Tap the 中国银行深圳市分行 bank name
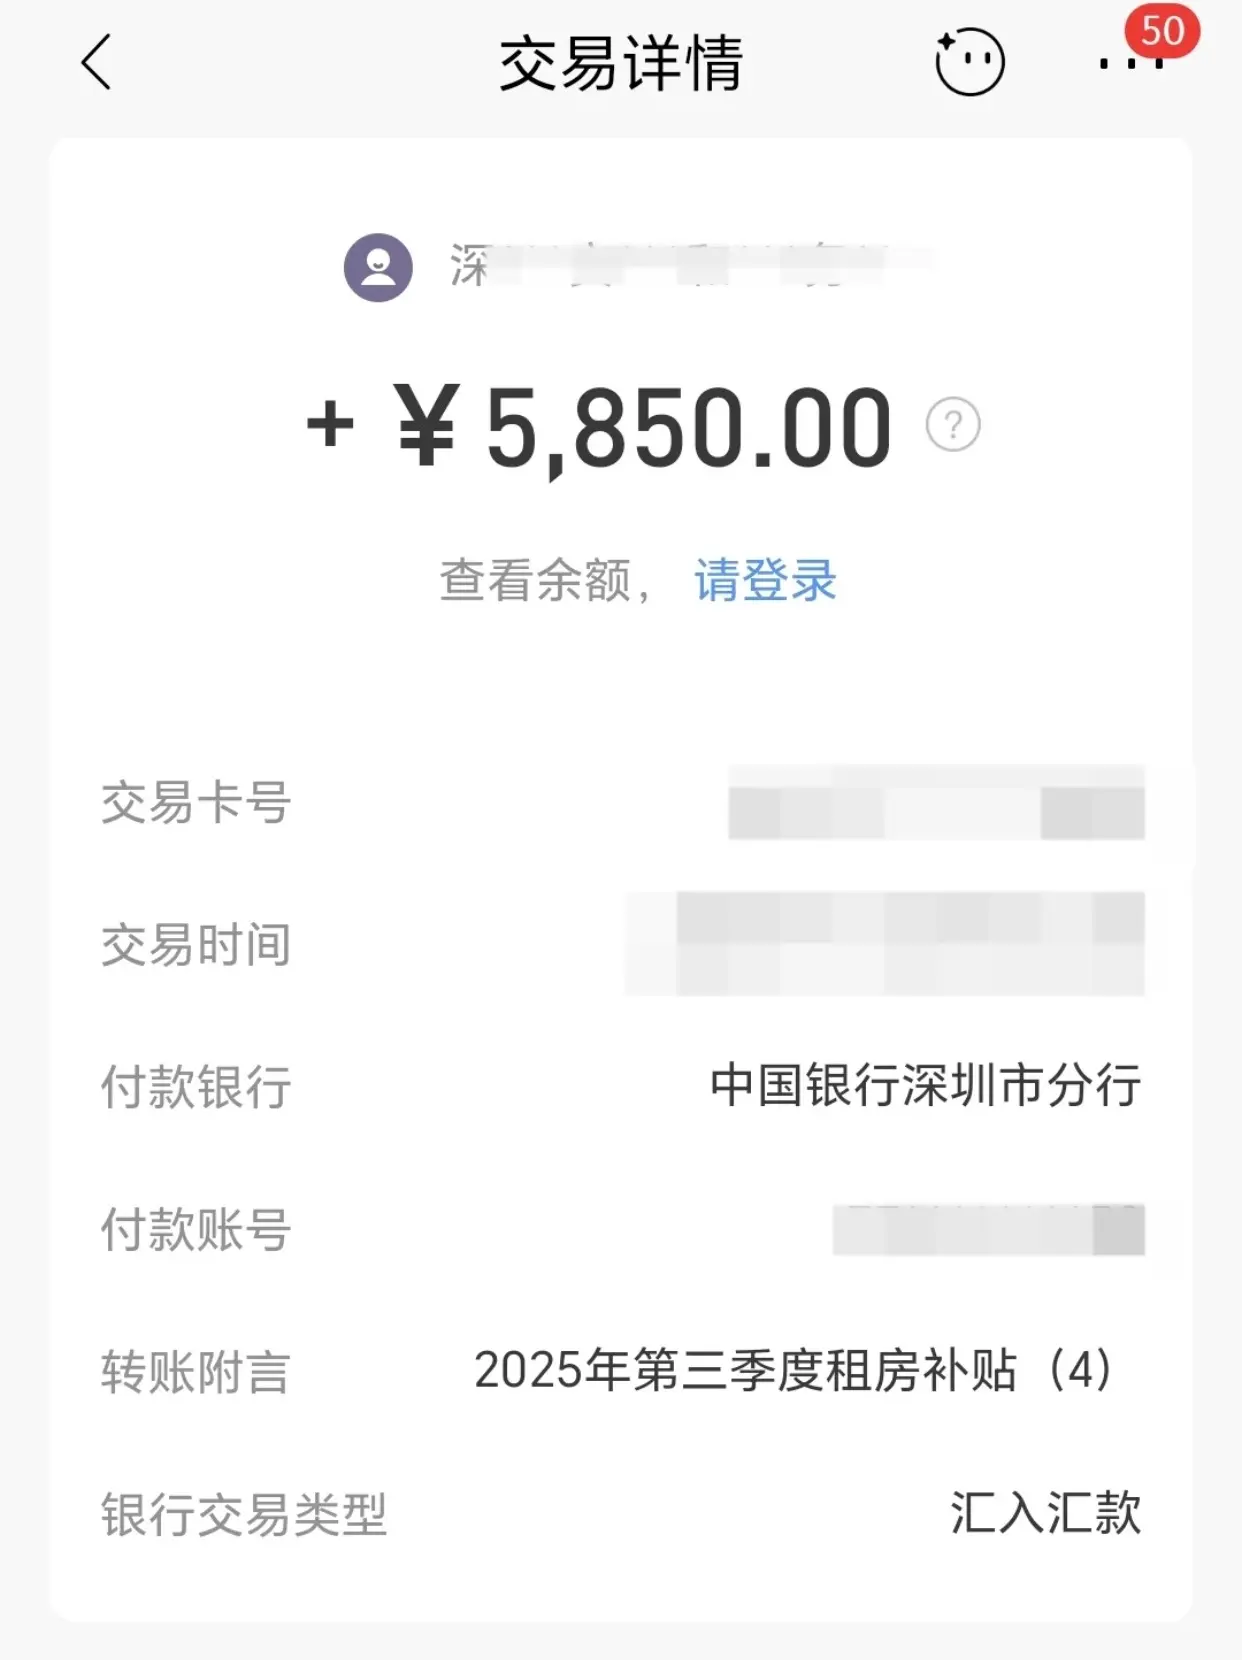The height and width of the screenshot is (1660, 1242). [925, 1086]
